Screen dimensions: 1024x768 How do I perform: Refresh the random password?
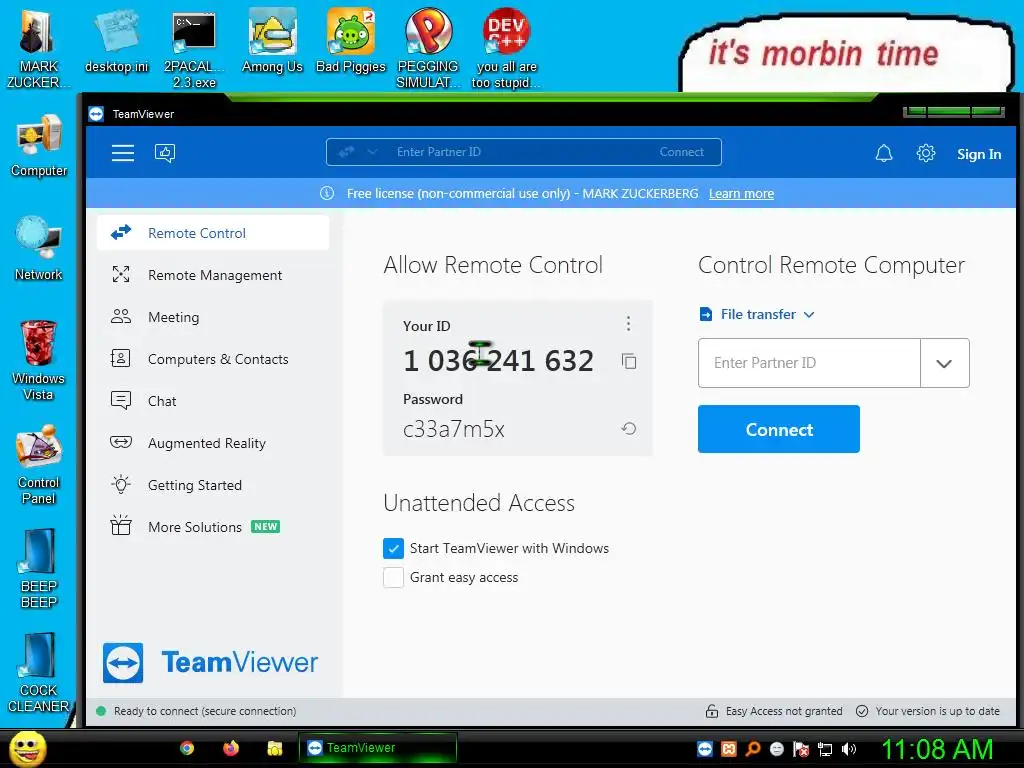(x=629, y=428)
